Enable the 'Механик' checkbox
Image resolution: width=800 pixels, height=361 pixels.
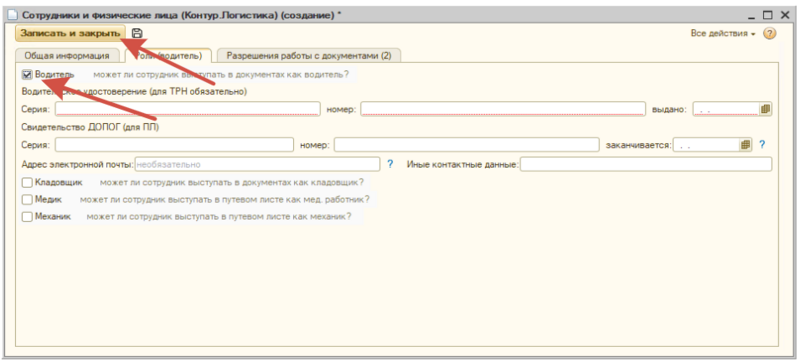coord(27,217)
